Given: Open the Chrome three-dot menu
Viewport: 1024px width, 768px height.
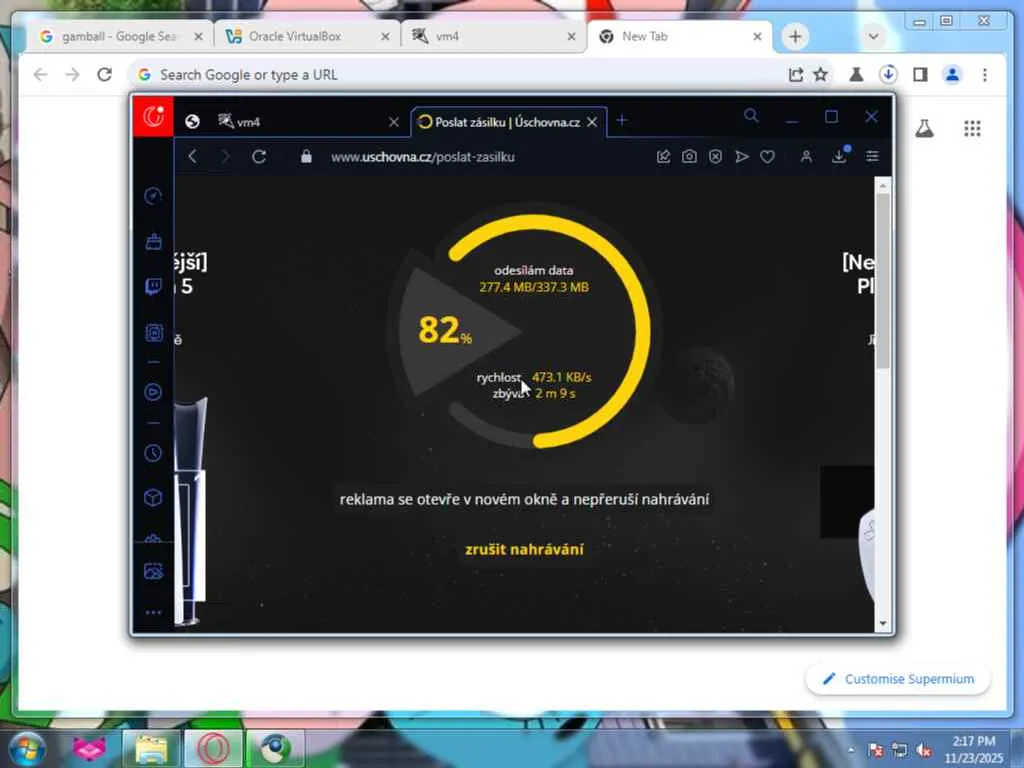Looking at the screenshot, I should (985, 75).
